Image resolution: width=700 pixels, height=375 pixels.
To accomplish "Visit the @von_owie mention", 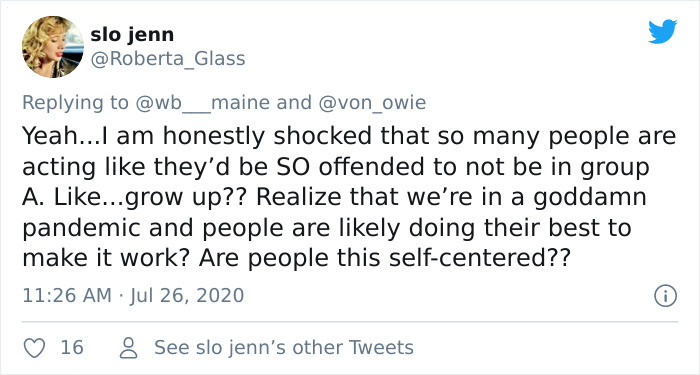I will tap(372, 103).
